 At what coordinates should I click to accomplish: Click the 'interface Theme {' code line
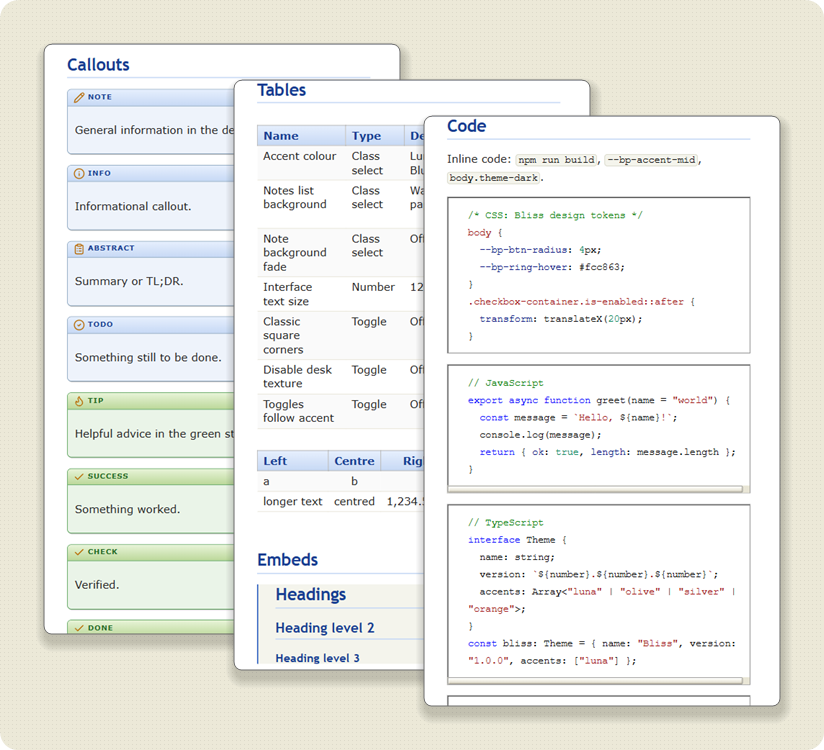517,540
